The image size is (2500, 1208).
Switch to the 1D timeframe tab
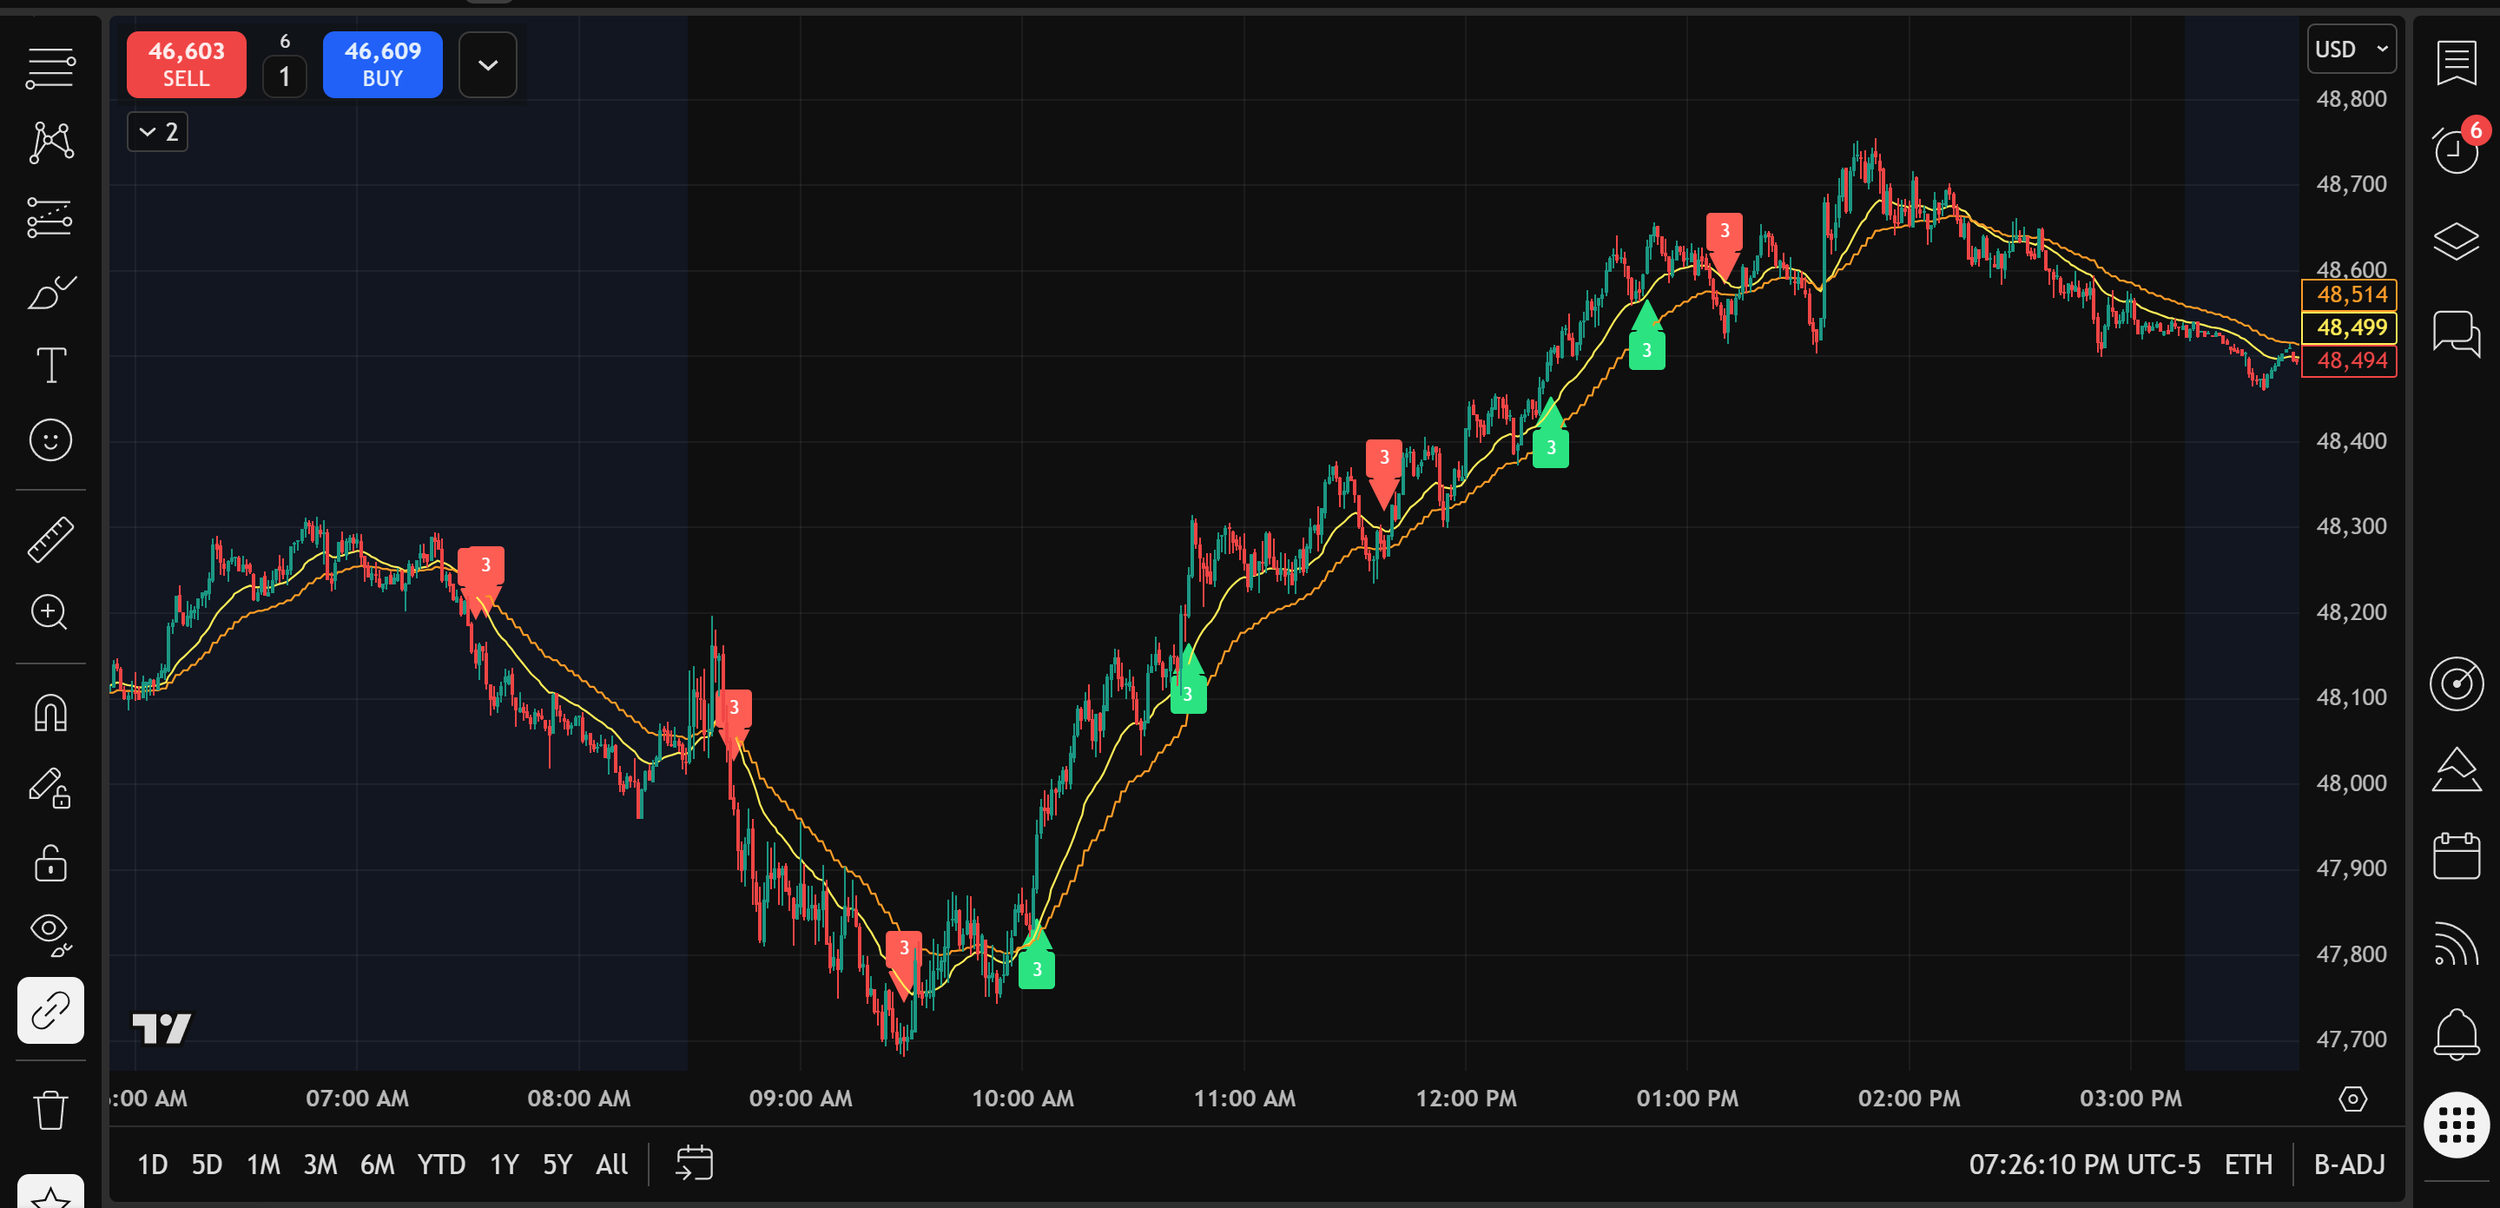click(x=152, y=1163)
